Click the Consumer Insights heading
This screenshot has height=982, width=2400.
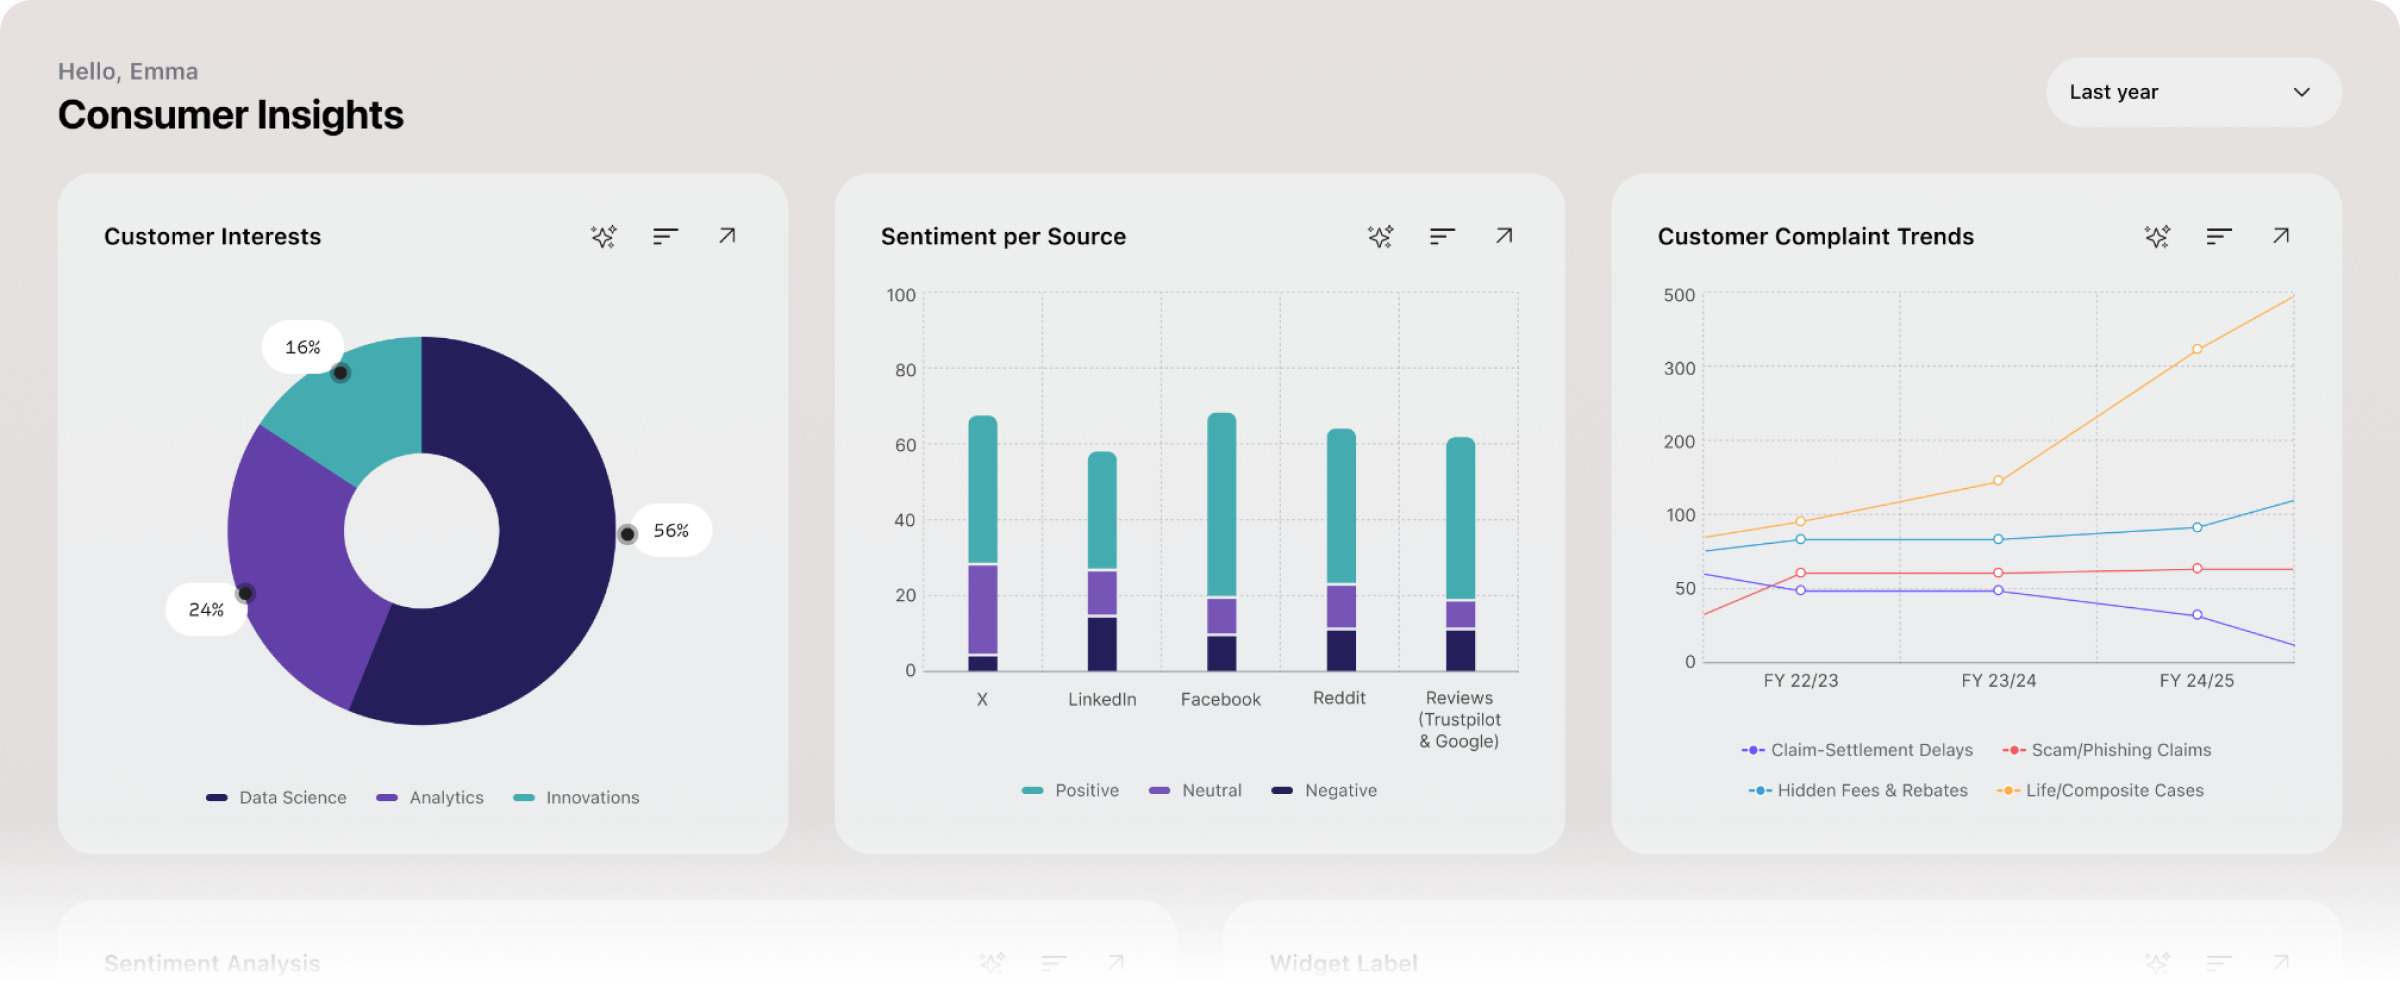pos(231,115)
